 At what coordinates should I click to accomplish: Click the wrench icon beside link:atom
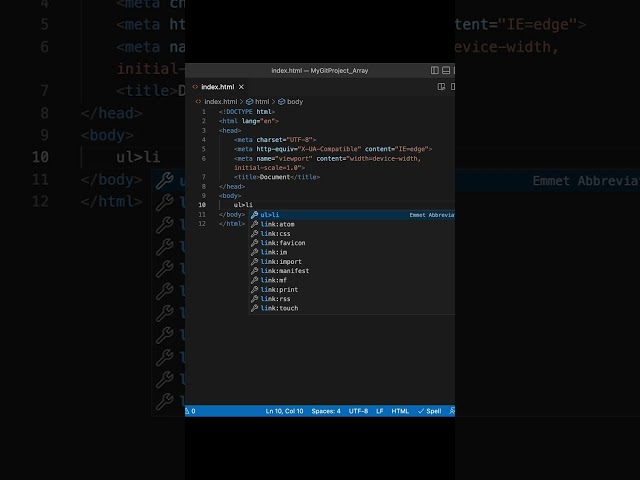[254, 224]
